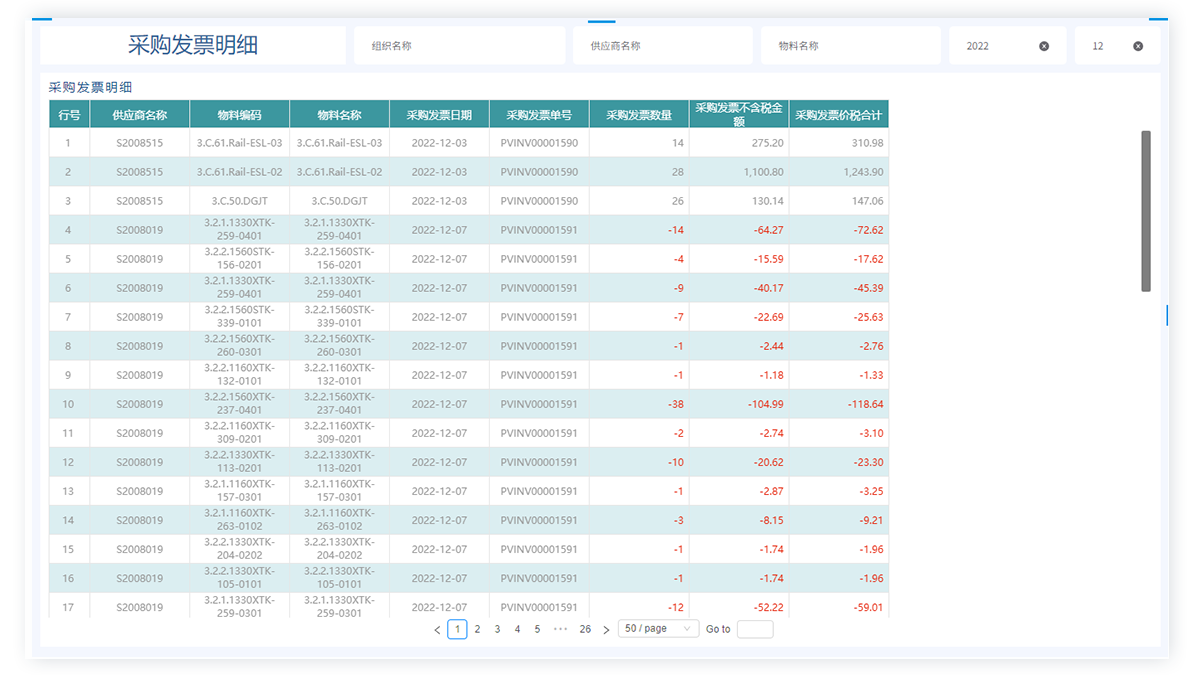Jump to page 26
1200x675 pixels.
coord(585,629)
